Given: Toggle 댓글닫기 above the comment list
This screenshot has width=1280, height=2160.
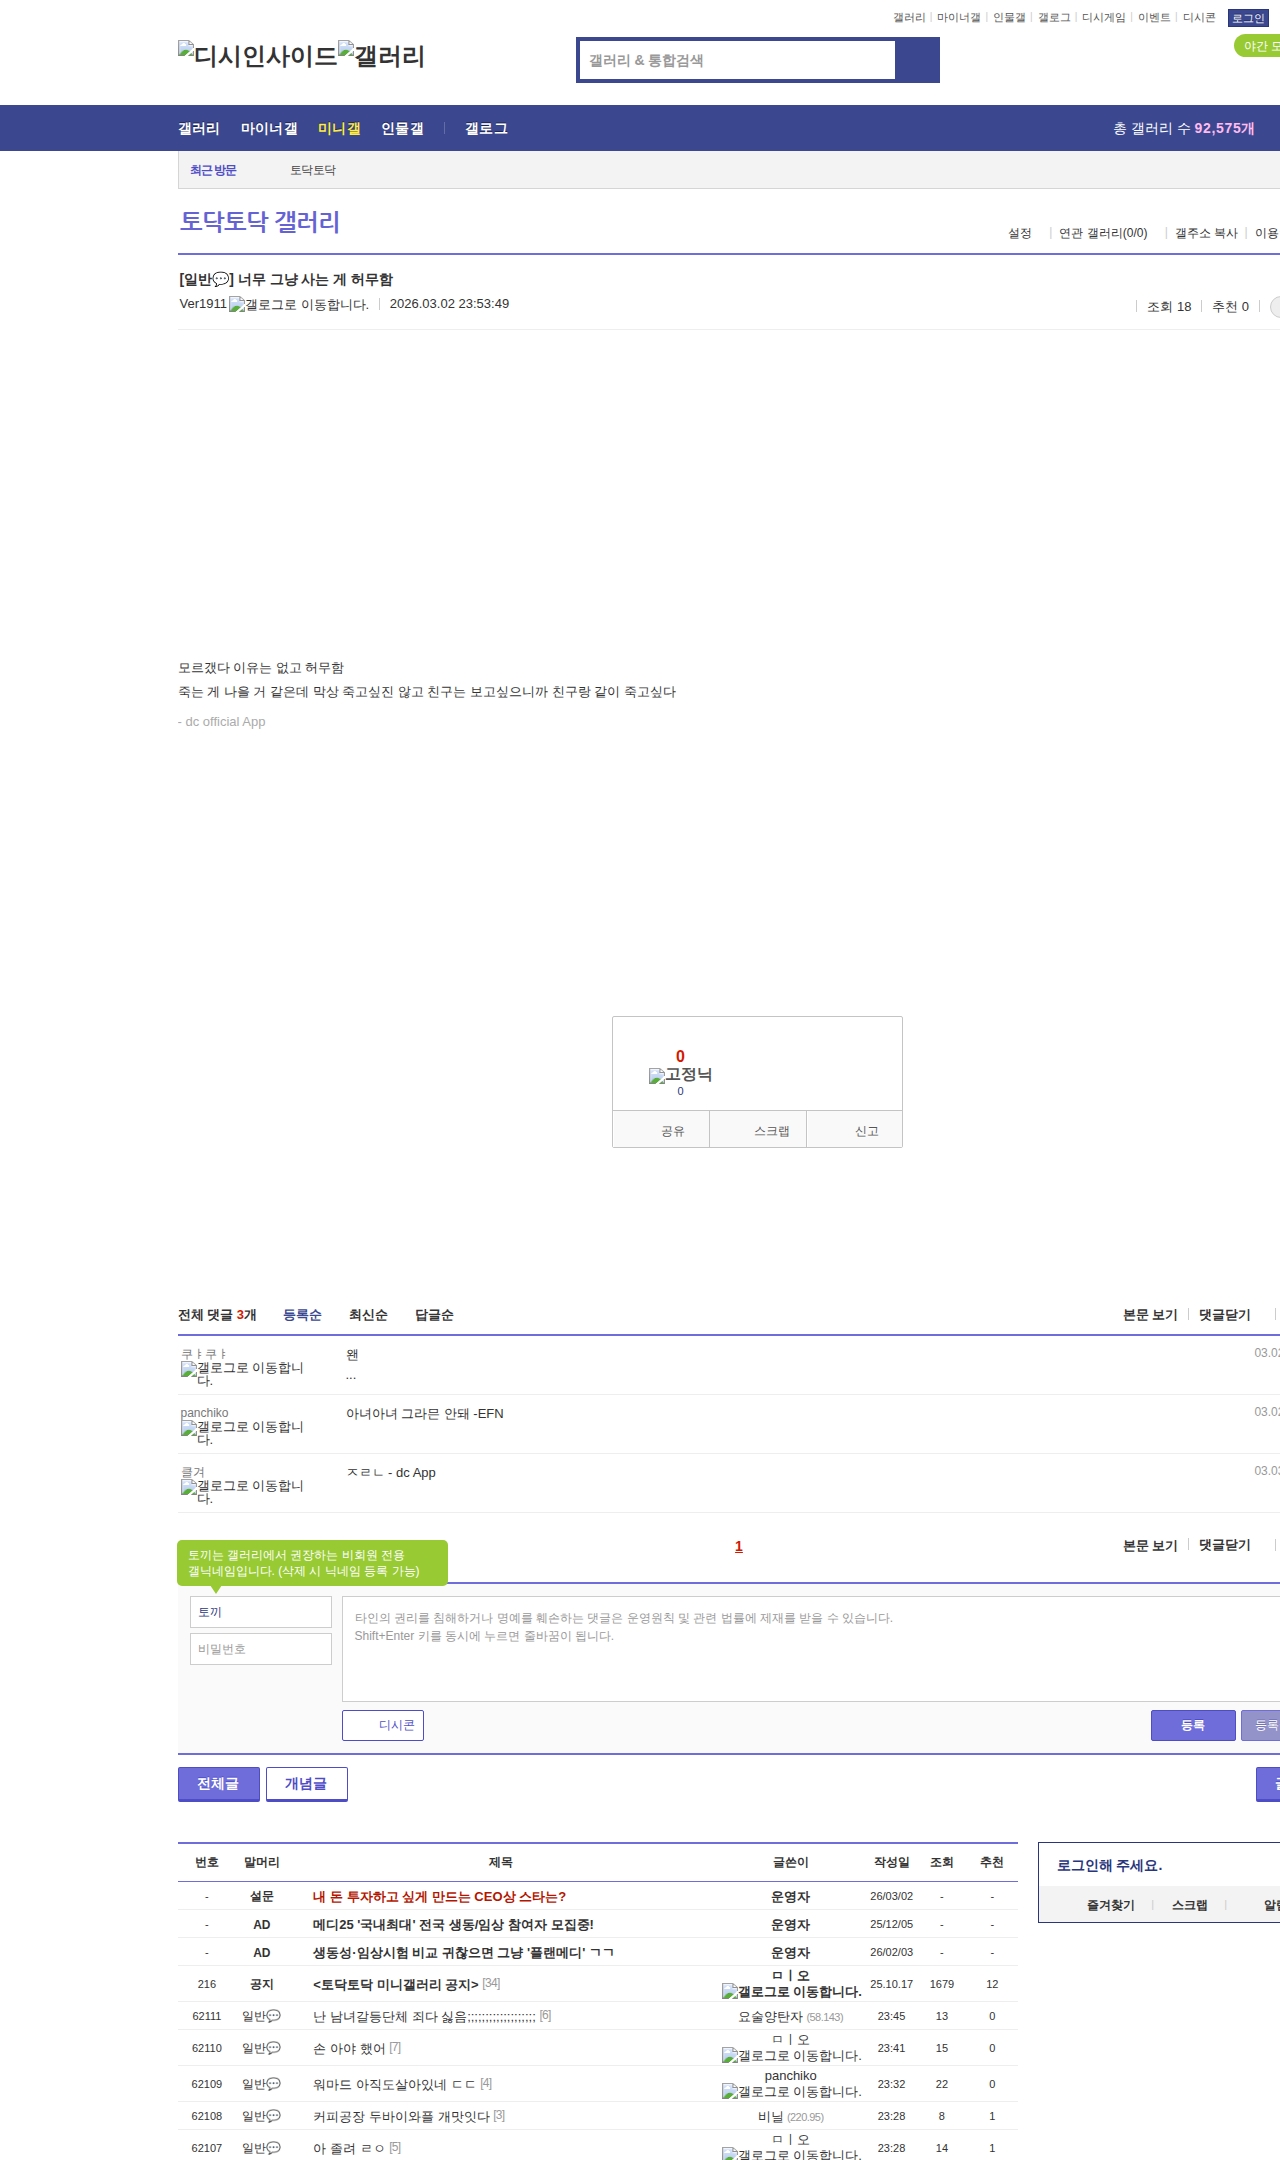Looking at the screenshot, I should 1224,1315.
